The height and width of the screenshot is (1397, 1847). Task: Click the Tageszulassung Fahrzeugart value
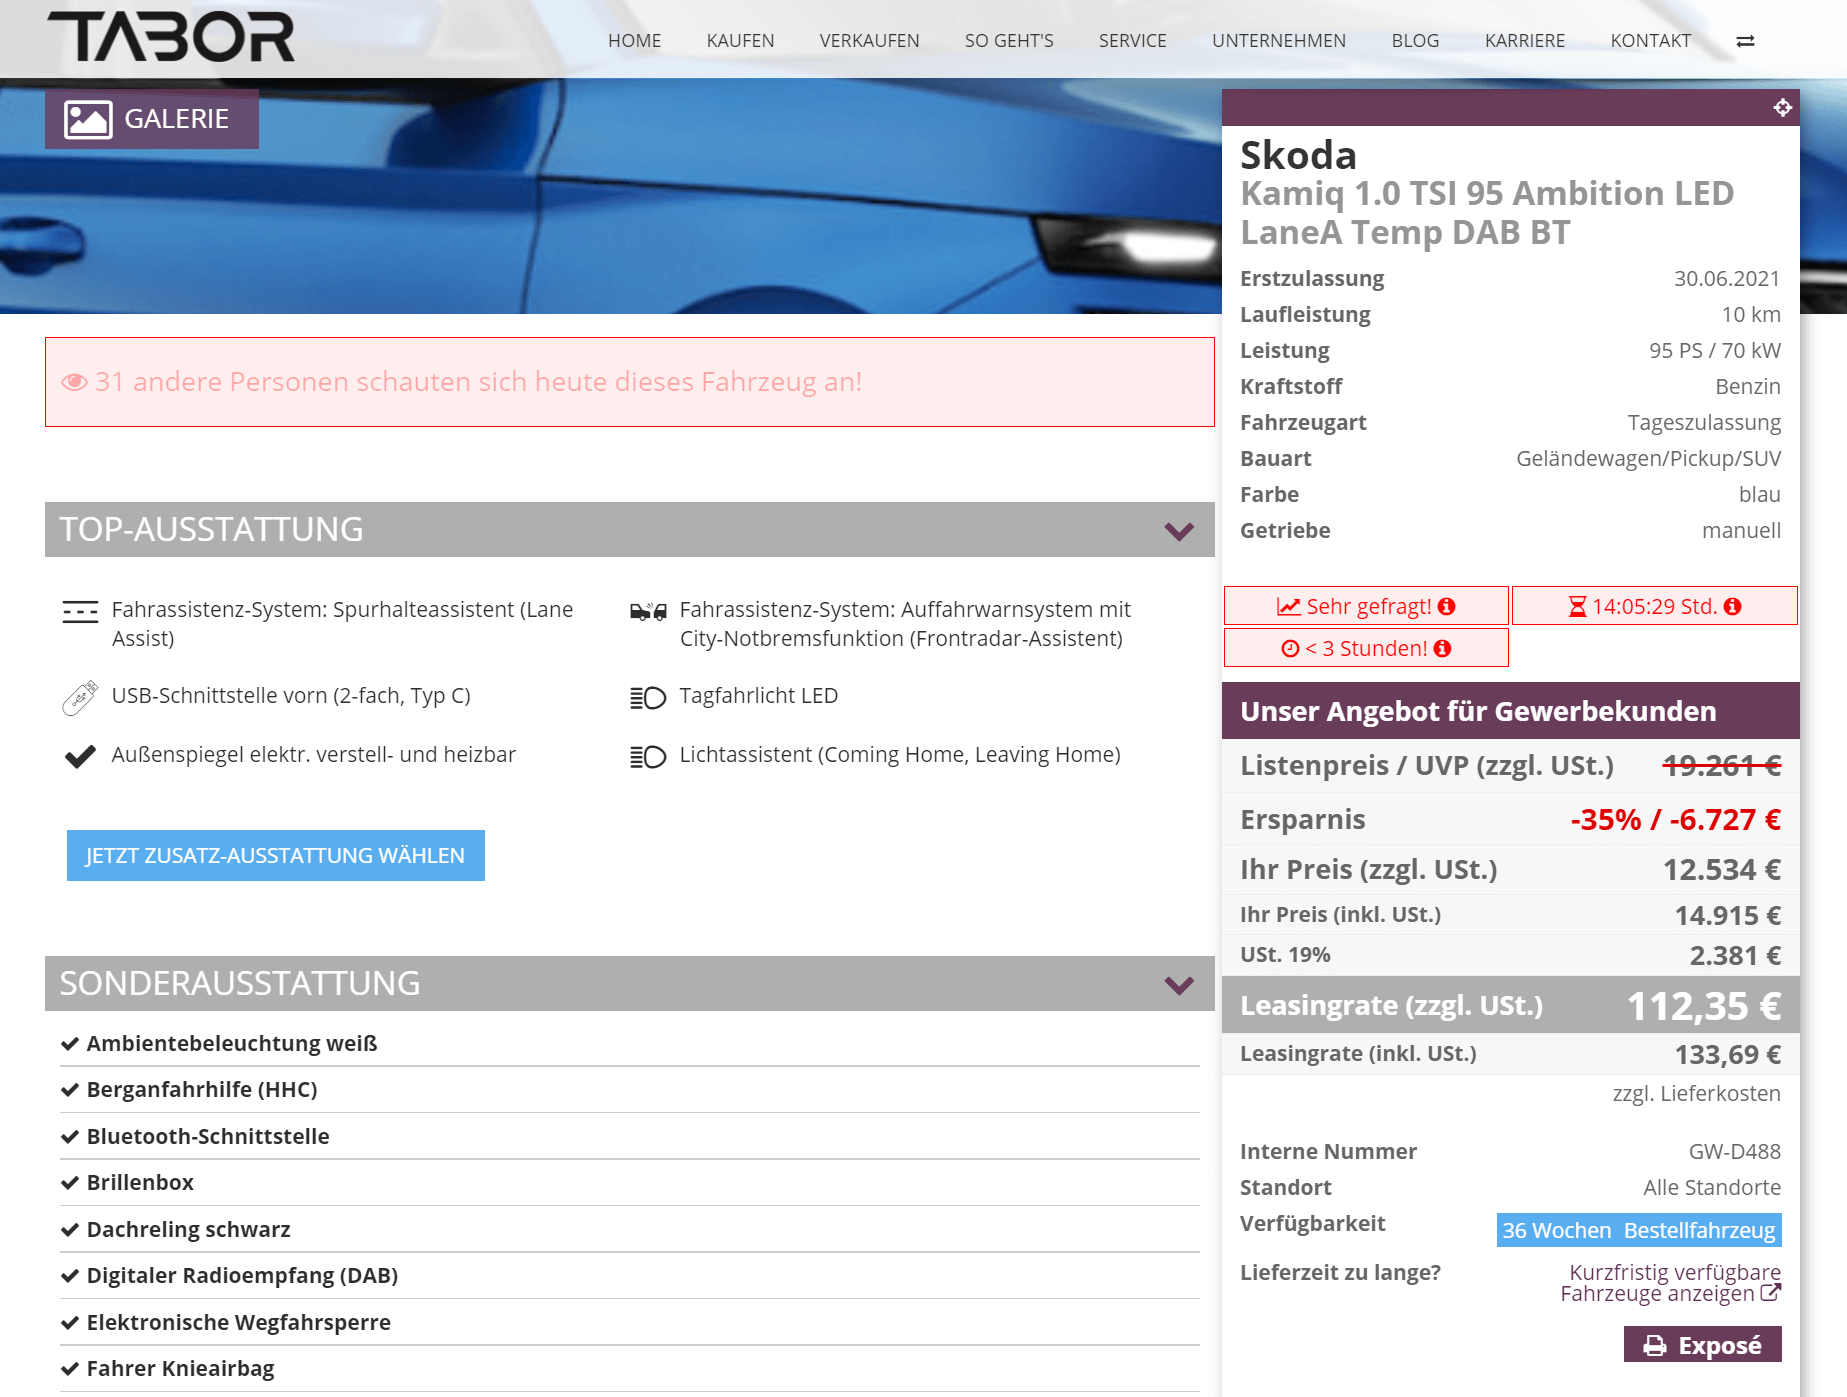(x=1704, y=423)
